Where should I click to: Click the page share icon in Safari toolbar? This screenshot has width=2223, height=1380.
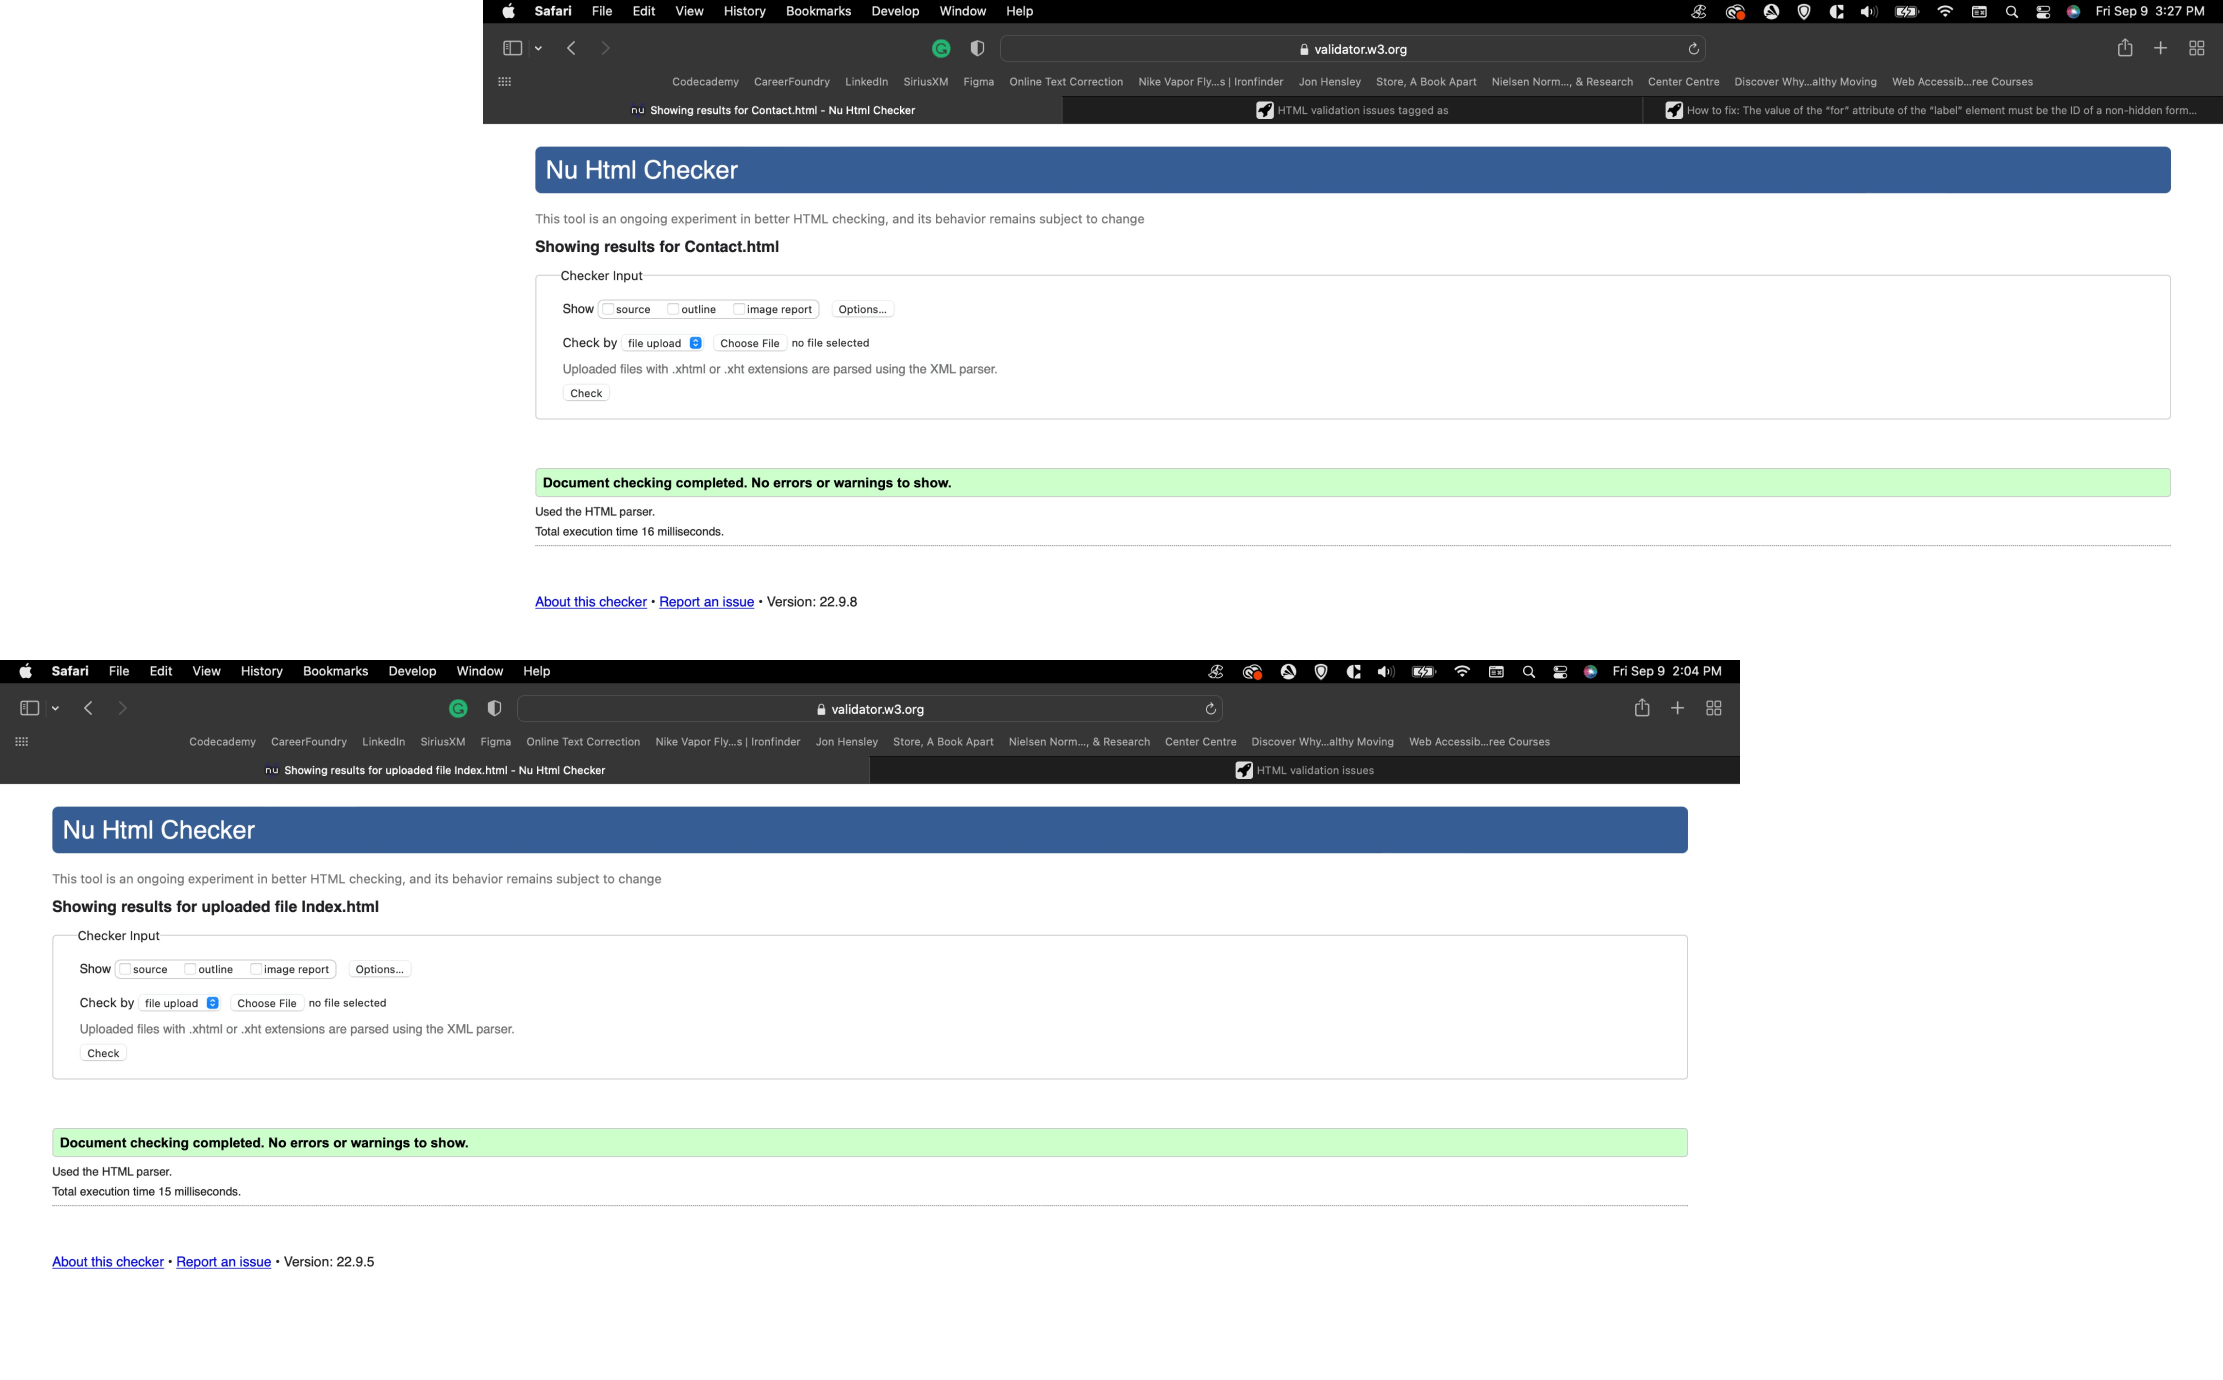tap(2124, 48)
